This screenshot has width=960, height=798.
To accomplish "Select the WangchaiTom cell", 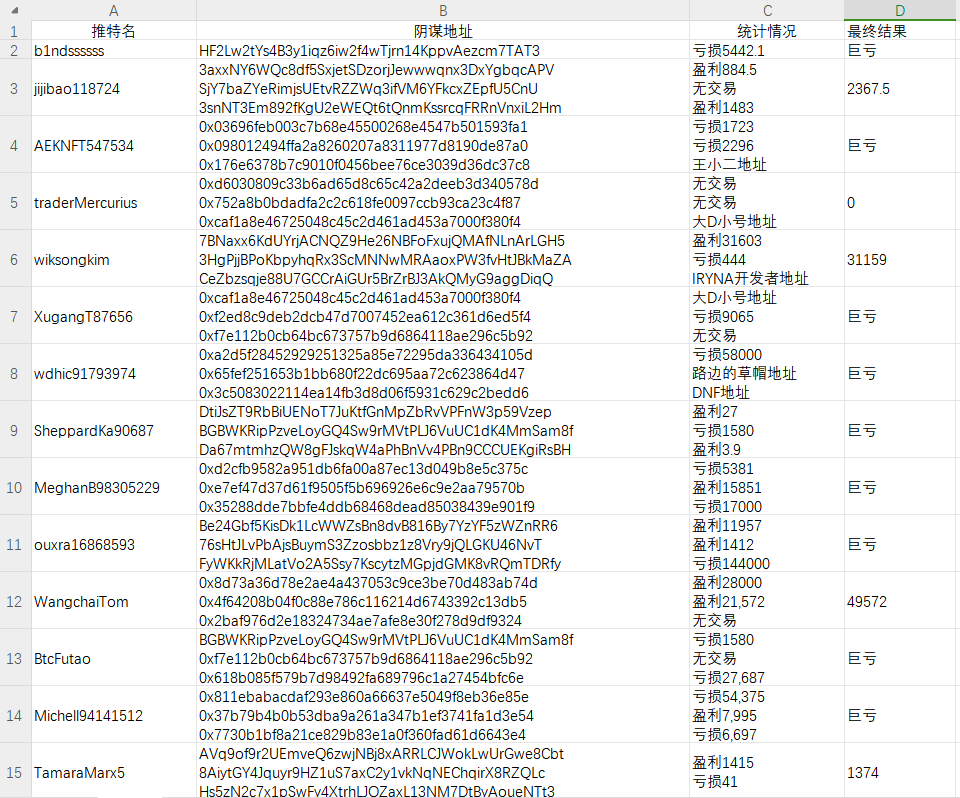I will point(113,601).
